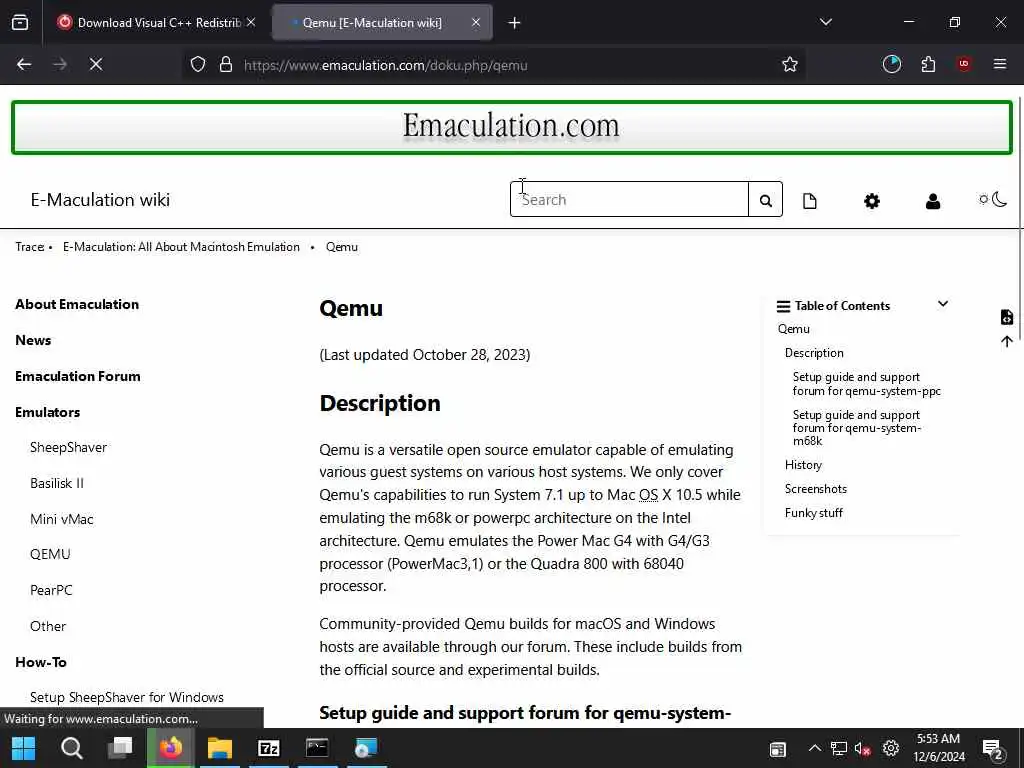
Task: Open About Emaculation in sidebar
Action: click(77, 304)
